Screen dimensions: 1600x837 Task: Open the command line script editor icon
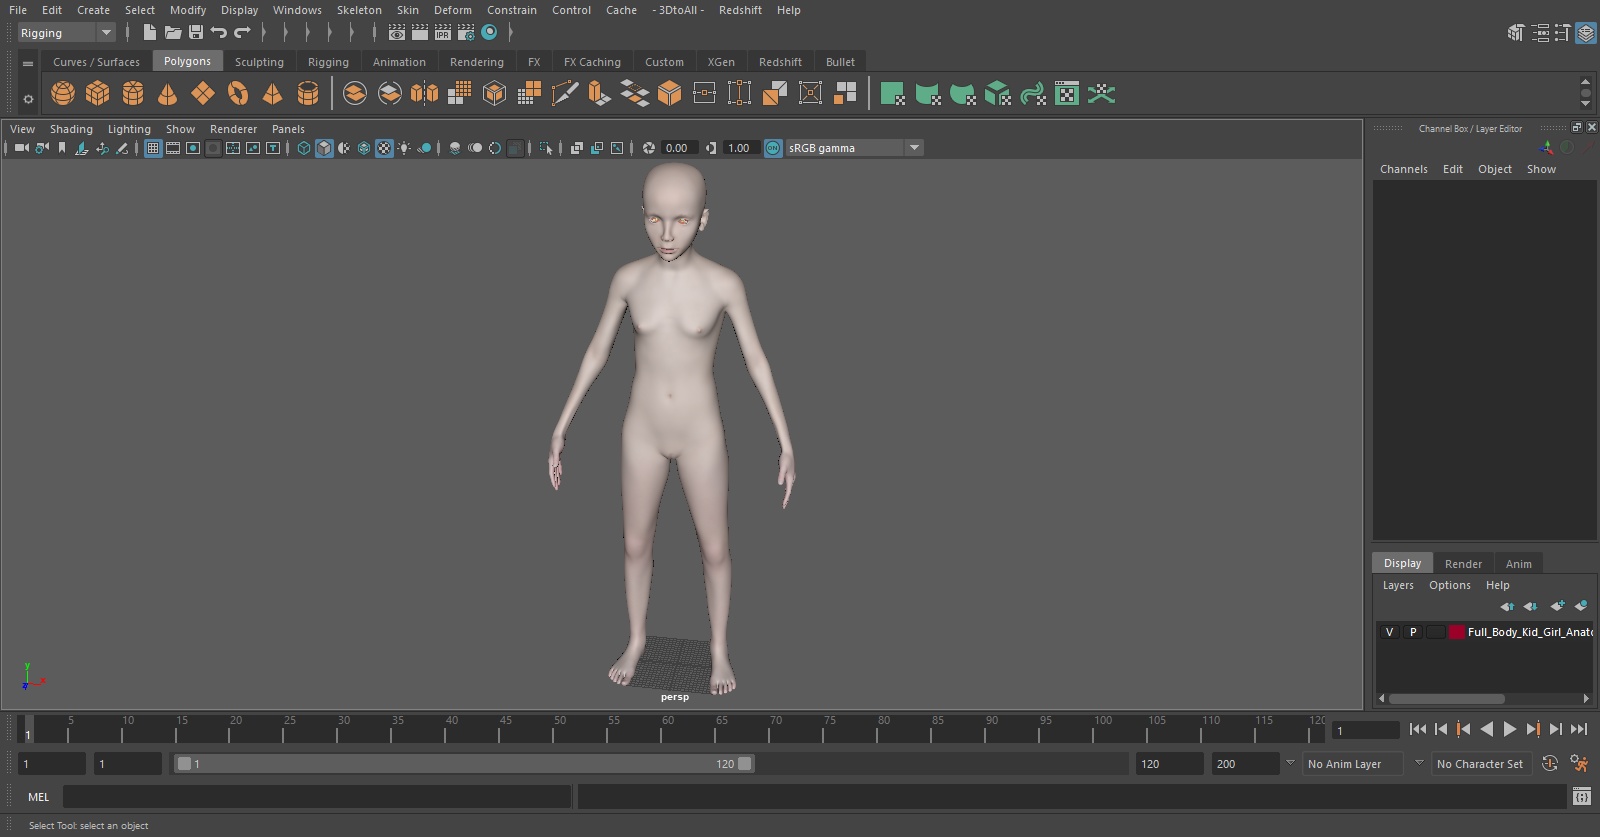pos(1582,797)
